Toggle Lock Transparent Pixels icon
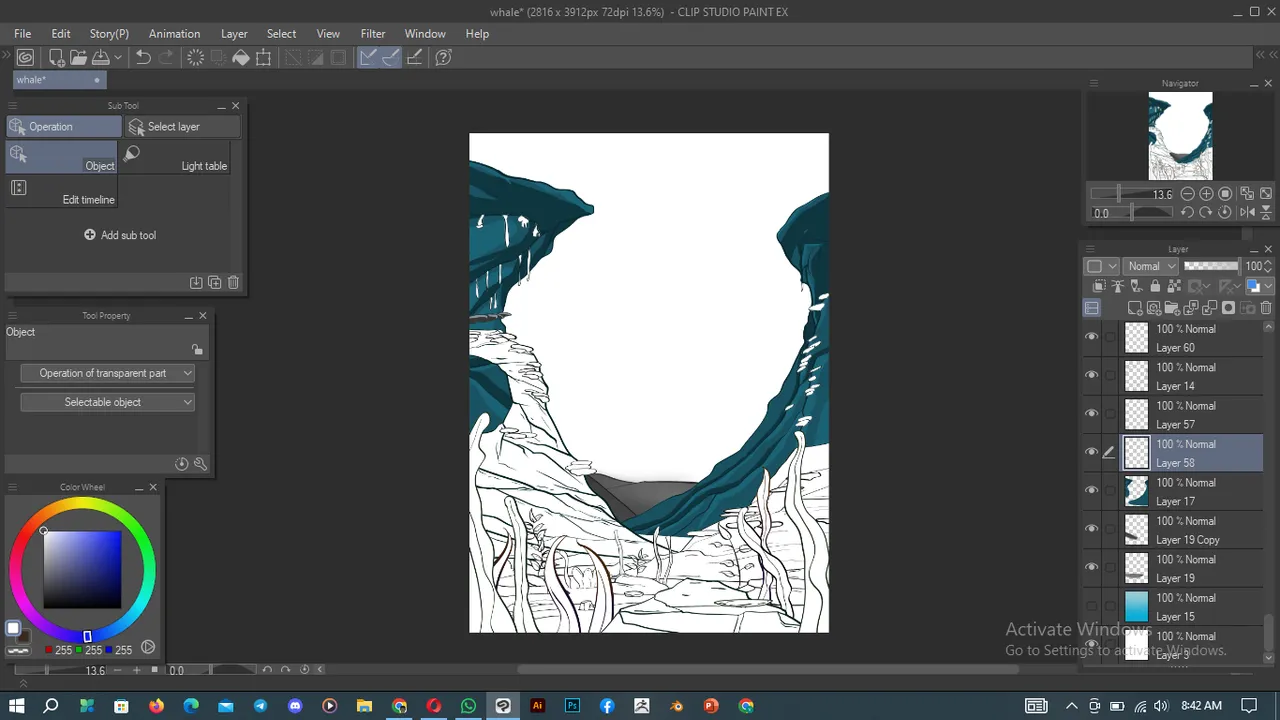Image resolution: width=1280 pixels, height=720 pixels. 1174,286
